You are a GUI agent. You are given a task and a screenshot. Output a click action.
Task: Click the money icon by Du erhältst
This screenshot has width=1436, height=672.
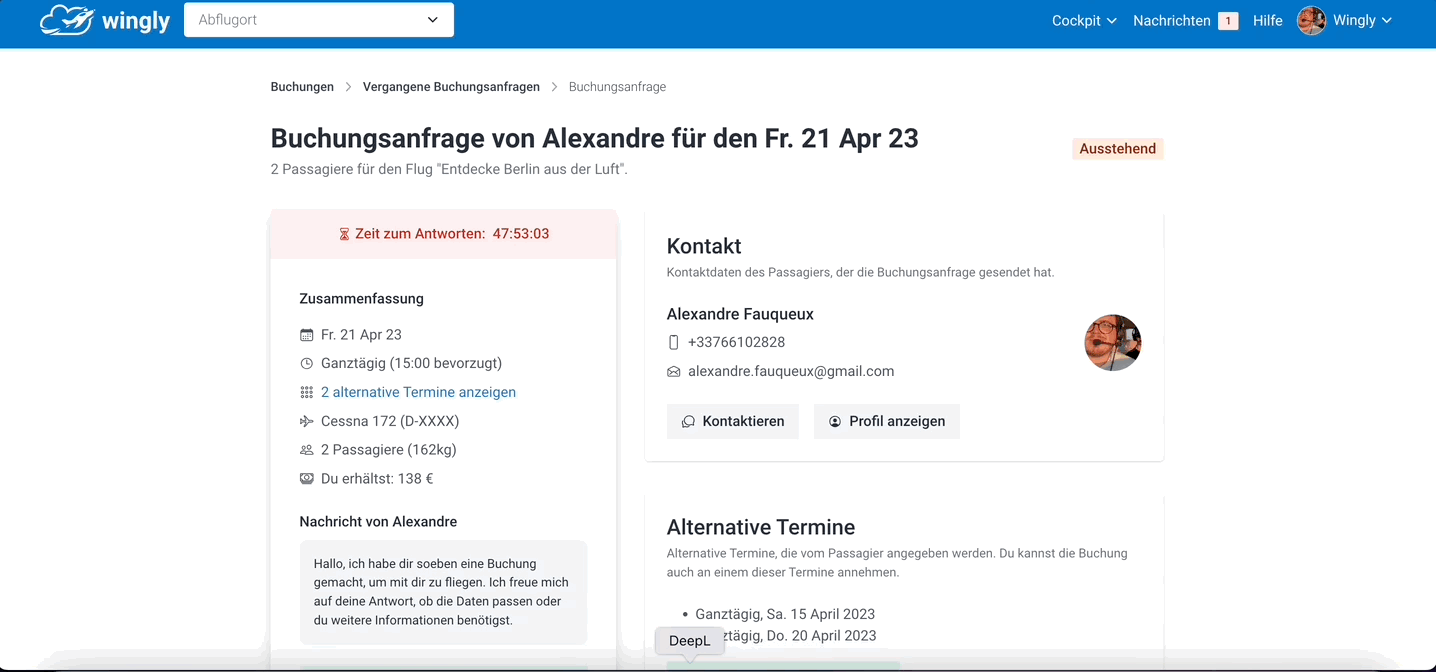[x=307, y=479]
